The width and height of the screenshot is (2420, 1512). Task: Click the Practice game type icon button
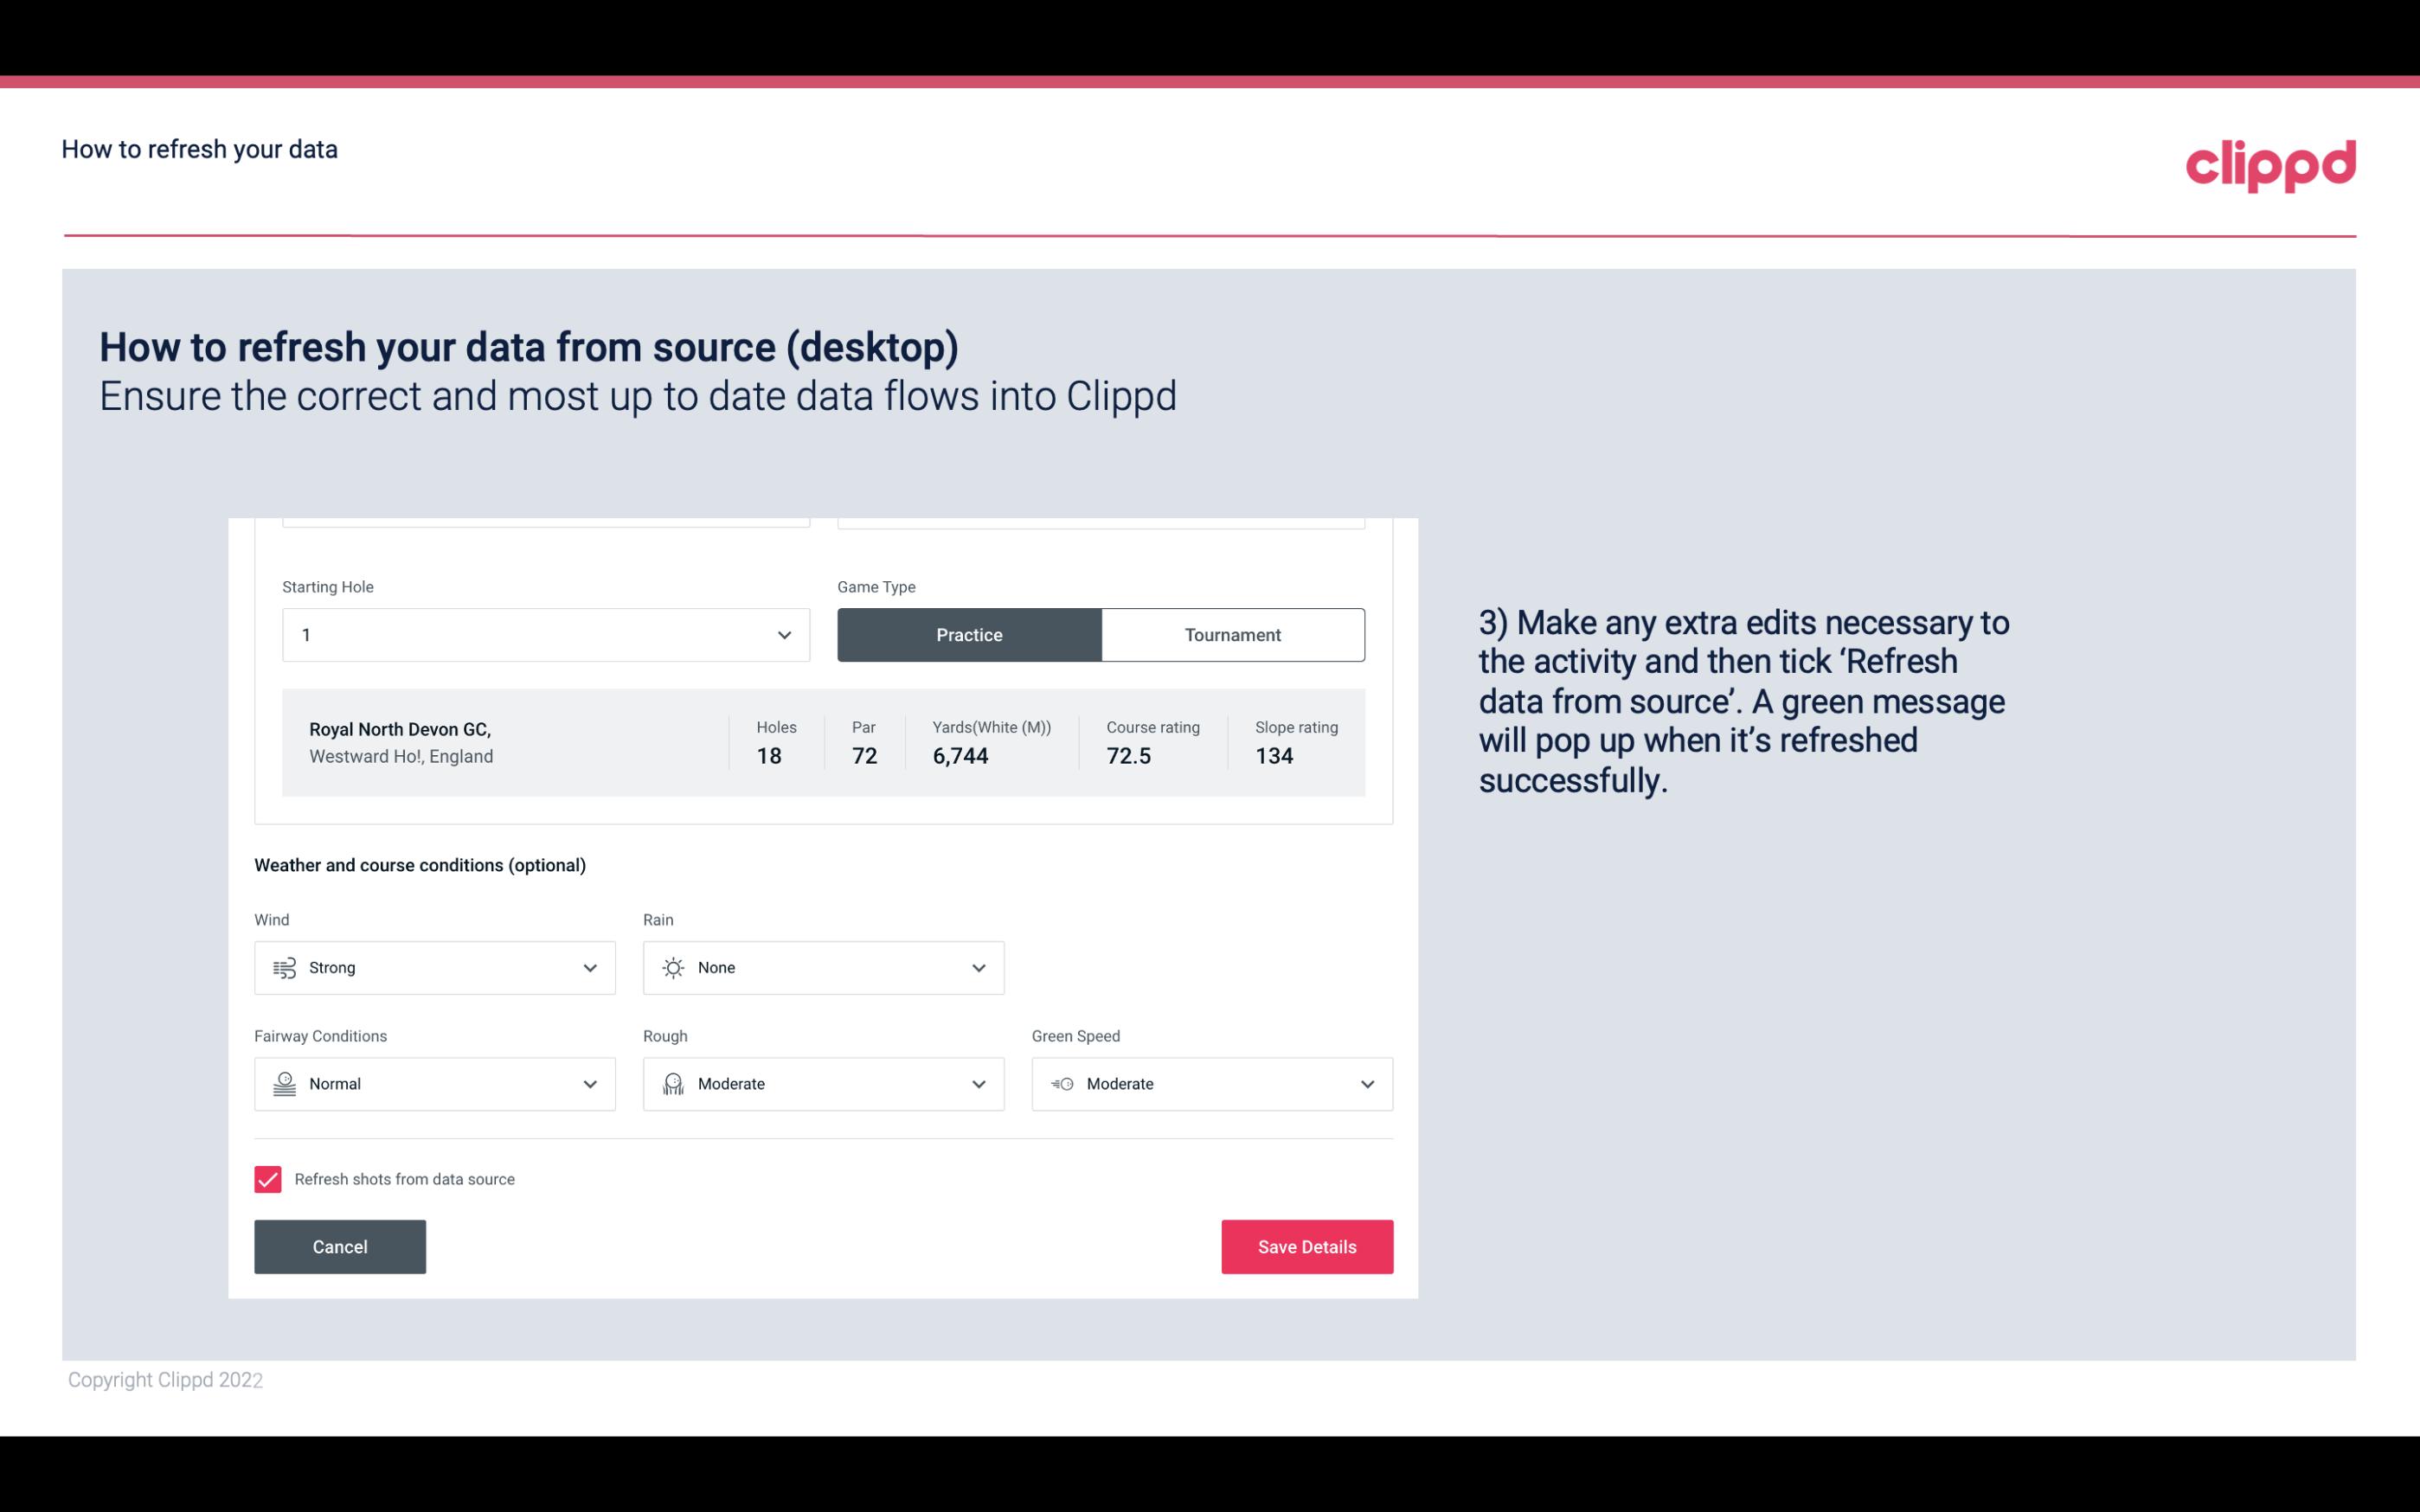click(x=969, y=634)
